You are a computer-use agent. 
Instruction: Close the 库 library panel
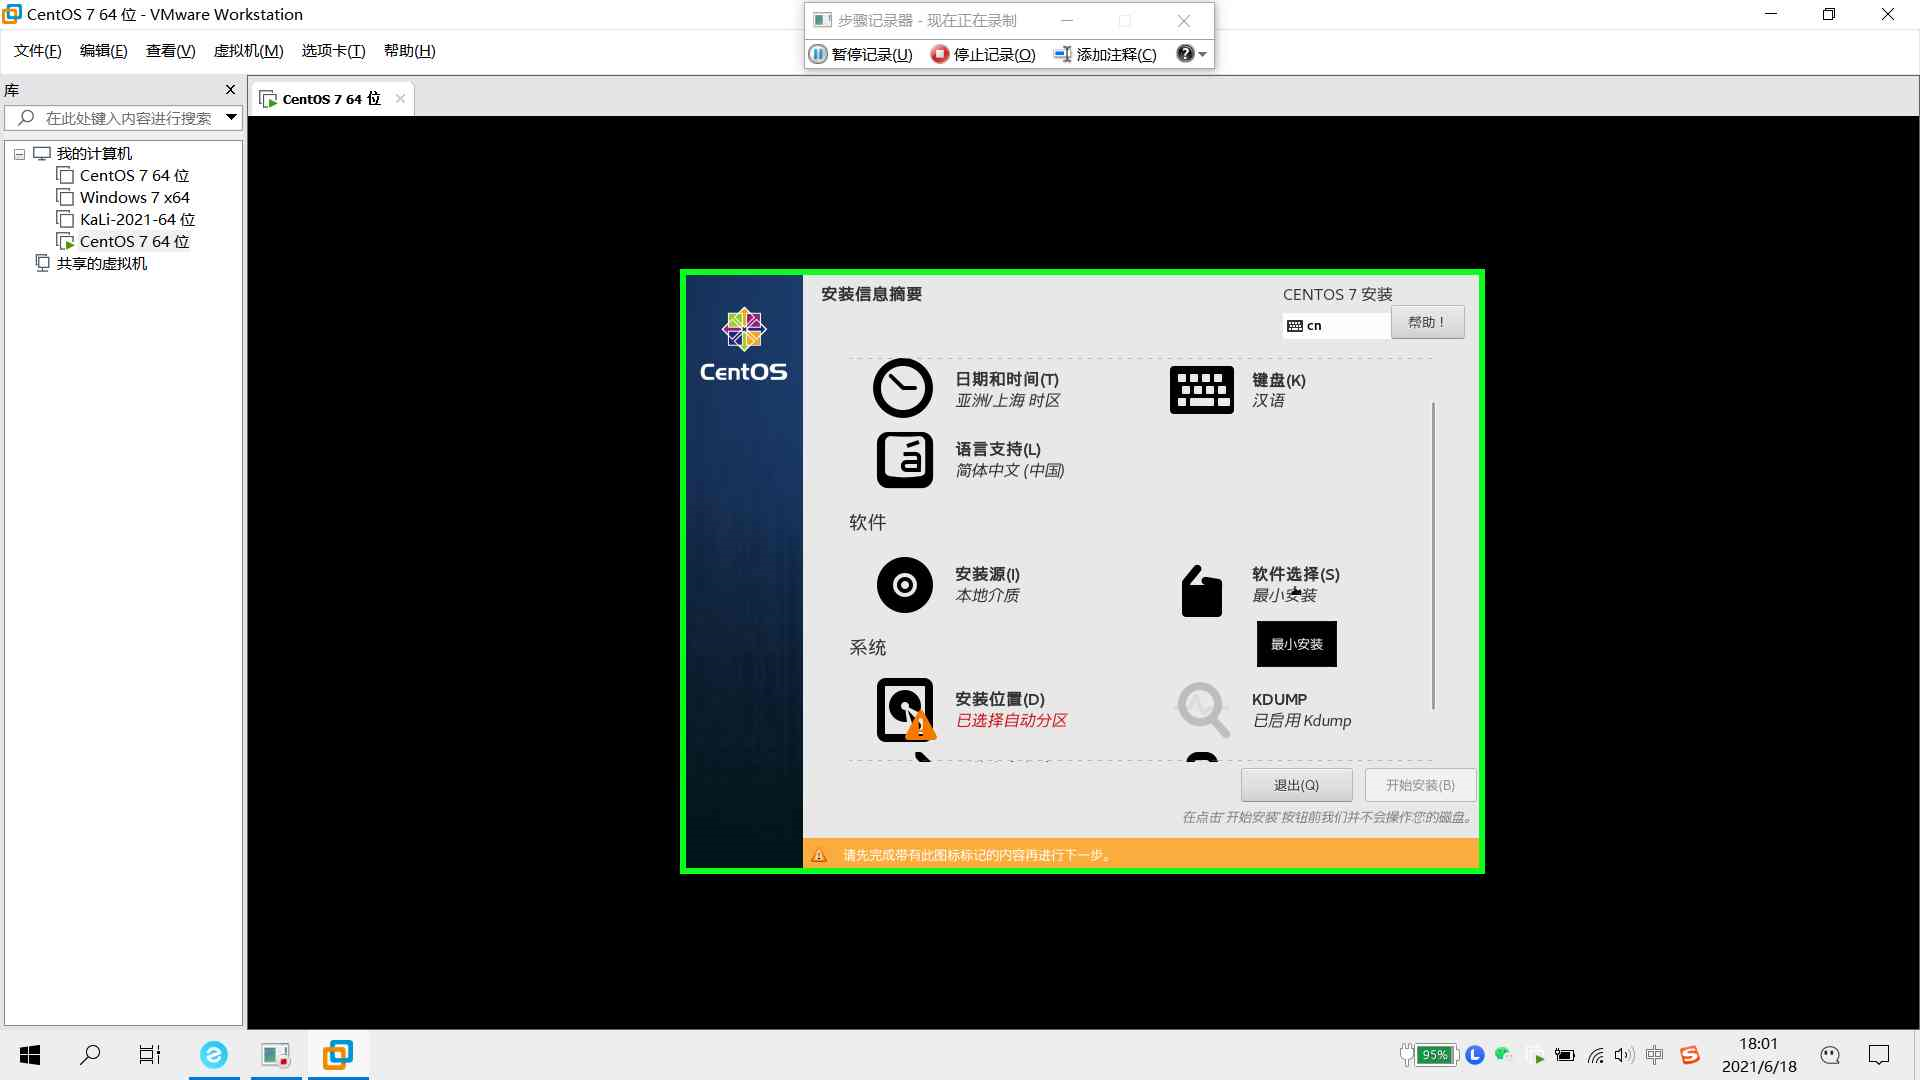coord(230,90)
